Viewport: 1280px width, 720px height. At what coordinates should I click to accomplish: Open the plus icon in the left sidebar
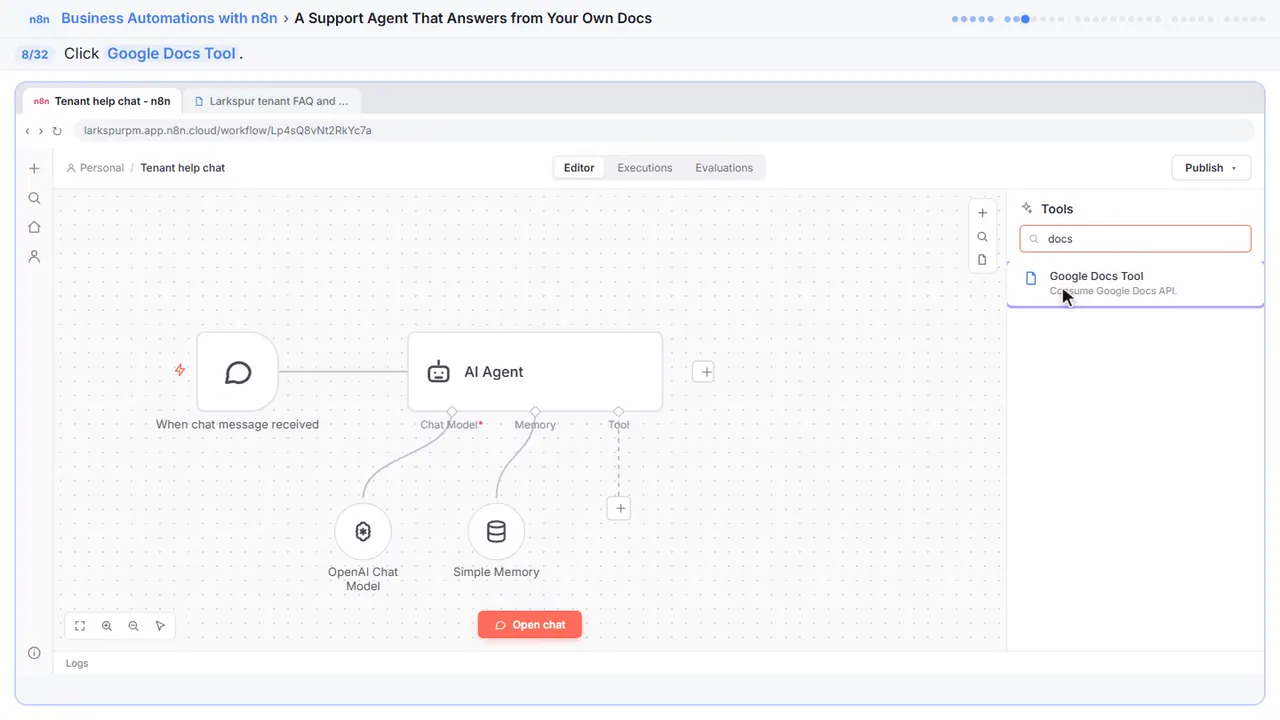[34, 169]
